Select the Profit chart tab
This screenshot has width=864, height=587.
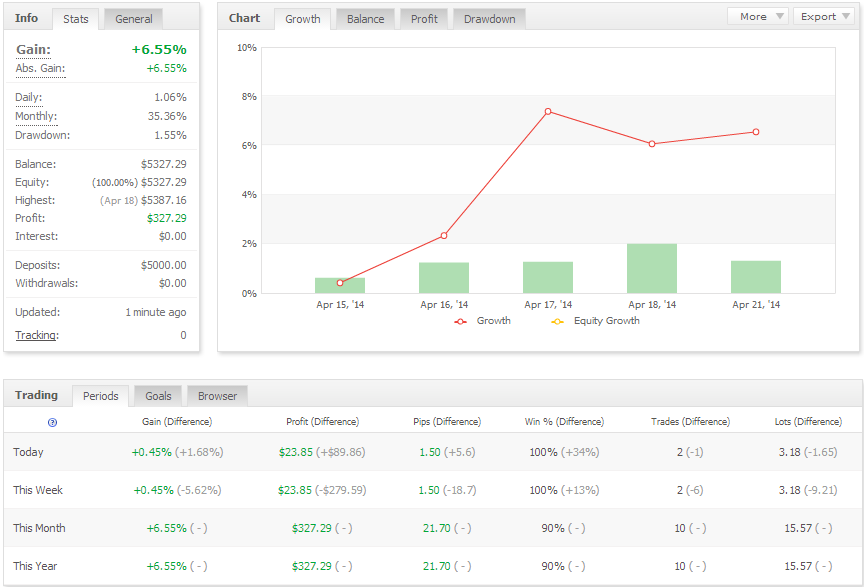[x=424, y=19]
